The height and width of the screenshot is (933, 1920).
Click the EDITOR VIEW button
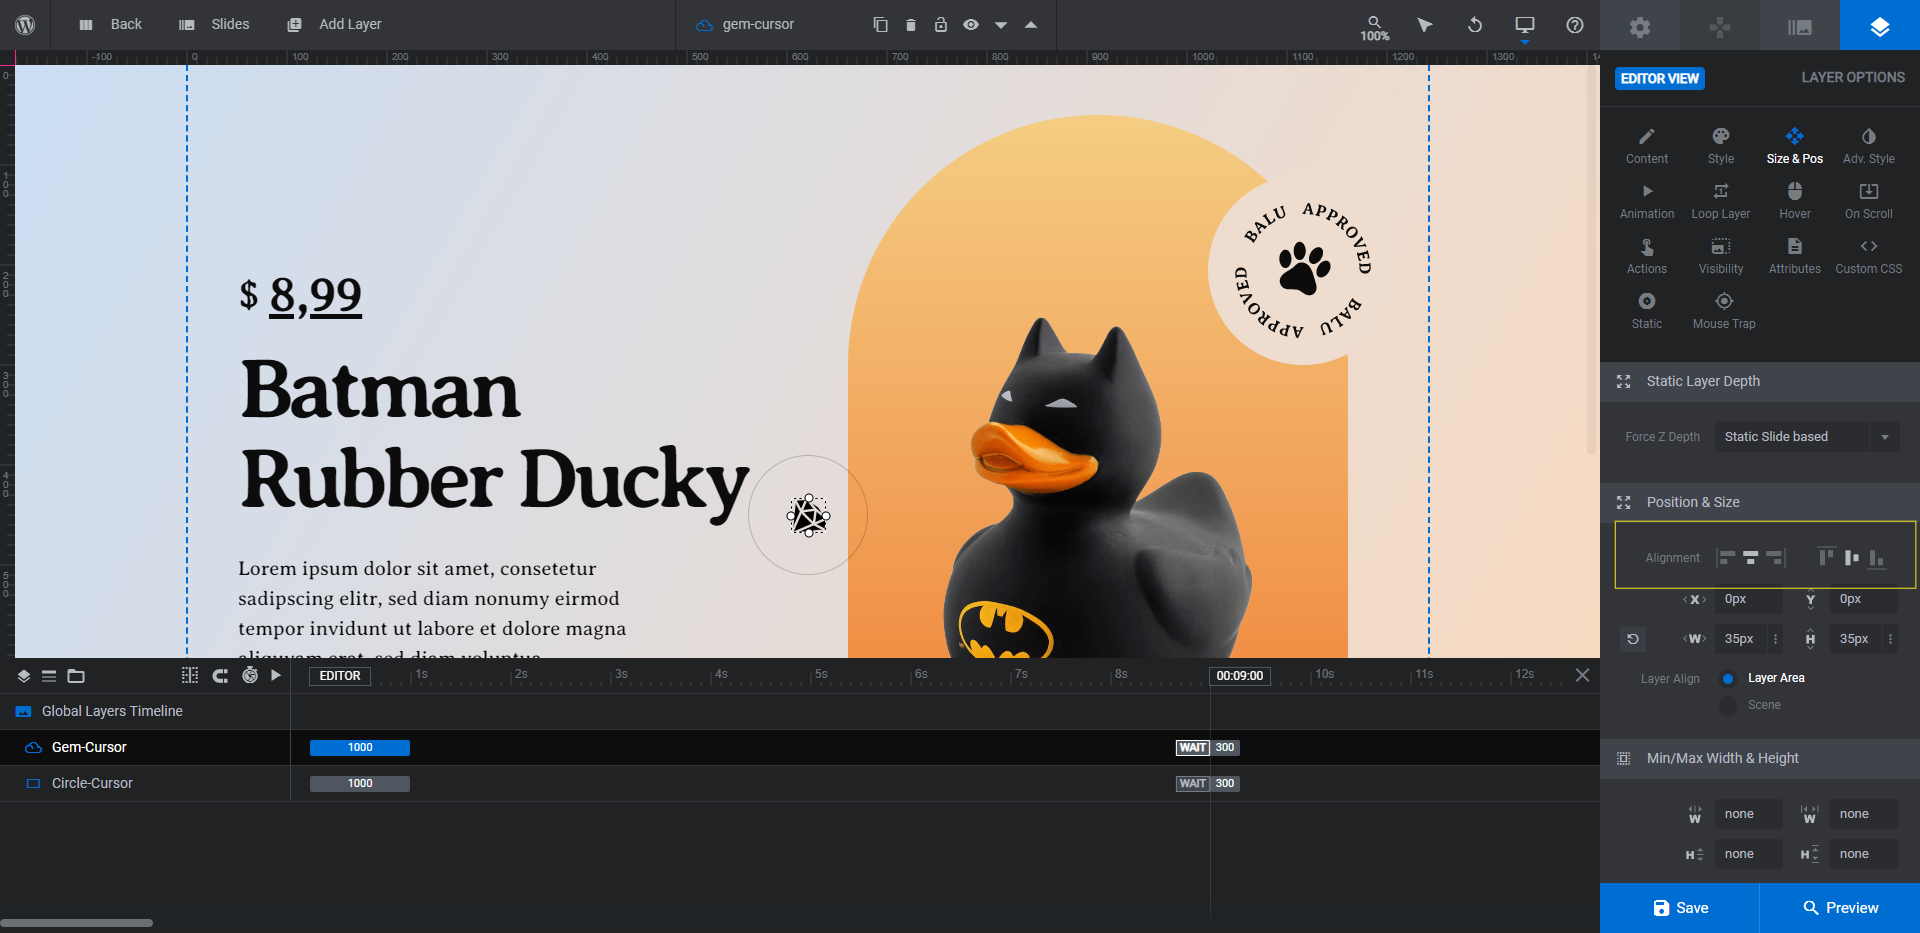1660,78
